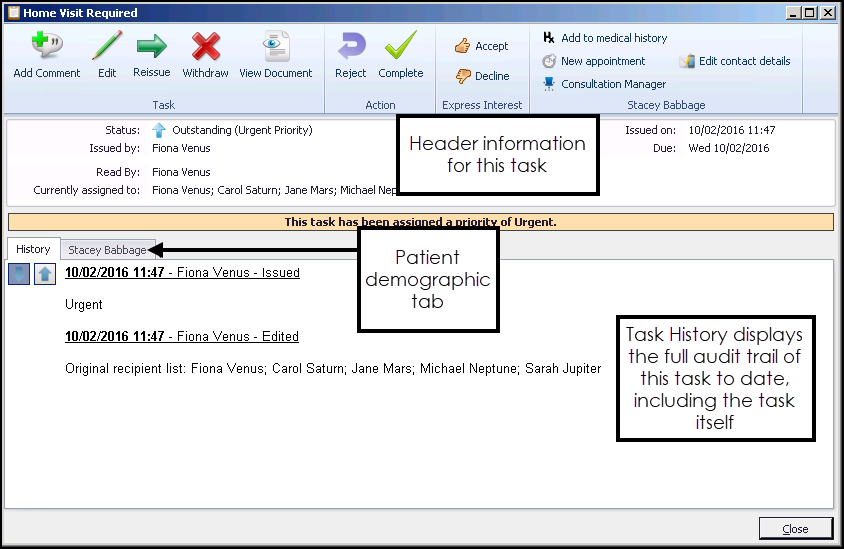Switch to the History tab
Screen dimensions: 844x549
coord(33,249)
